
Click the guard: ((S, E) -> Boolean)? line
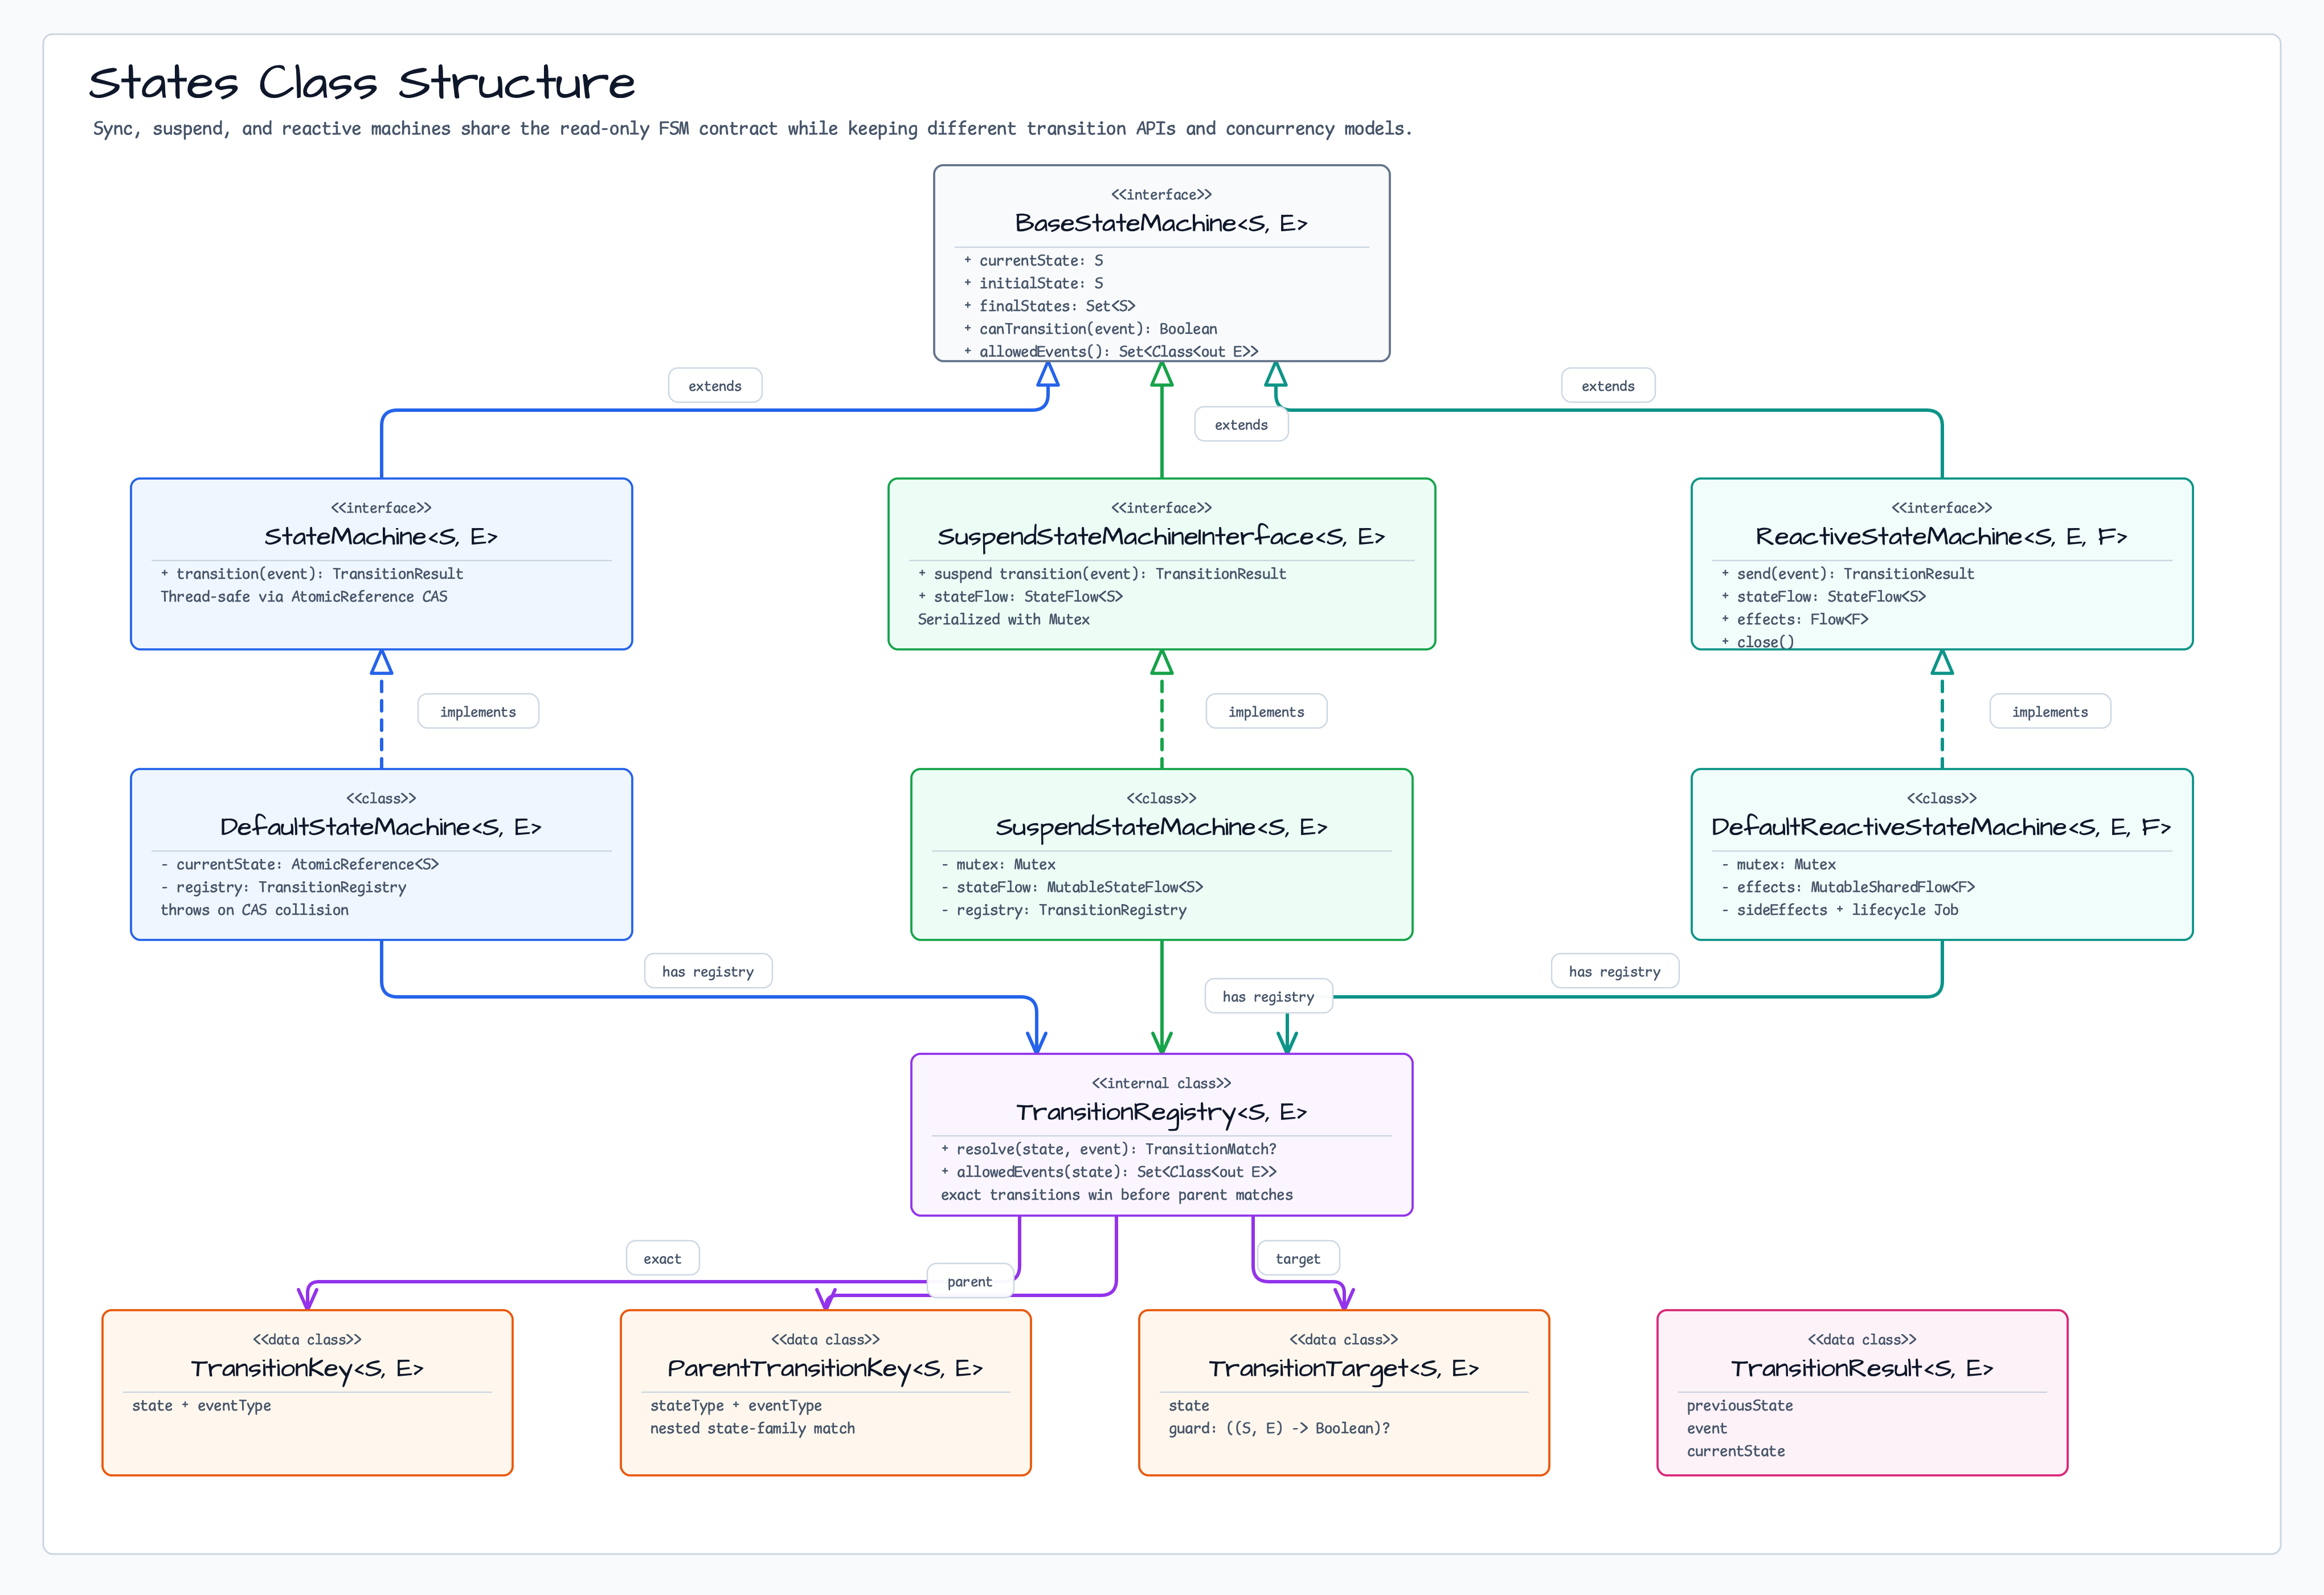pos(1279,1429)
